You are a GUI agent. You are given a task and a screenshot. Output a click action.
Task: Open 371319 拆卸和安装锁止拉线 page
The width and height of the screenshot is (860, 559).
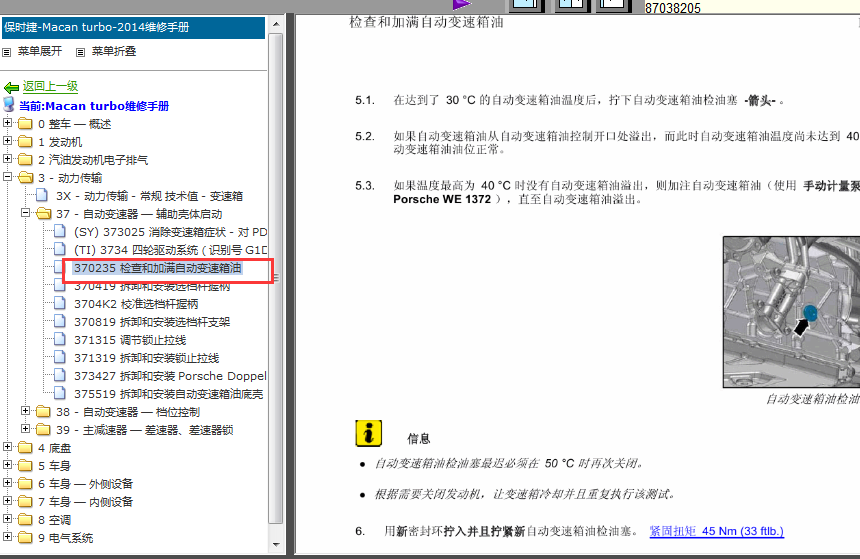(x=146, y=358)
